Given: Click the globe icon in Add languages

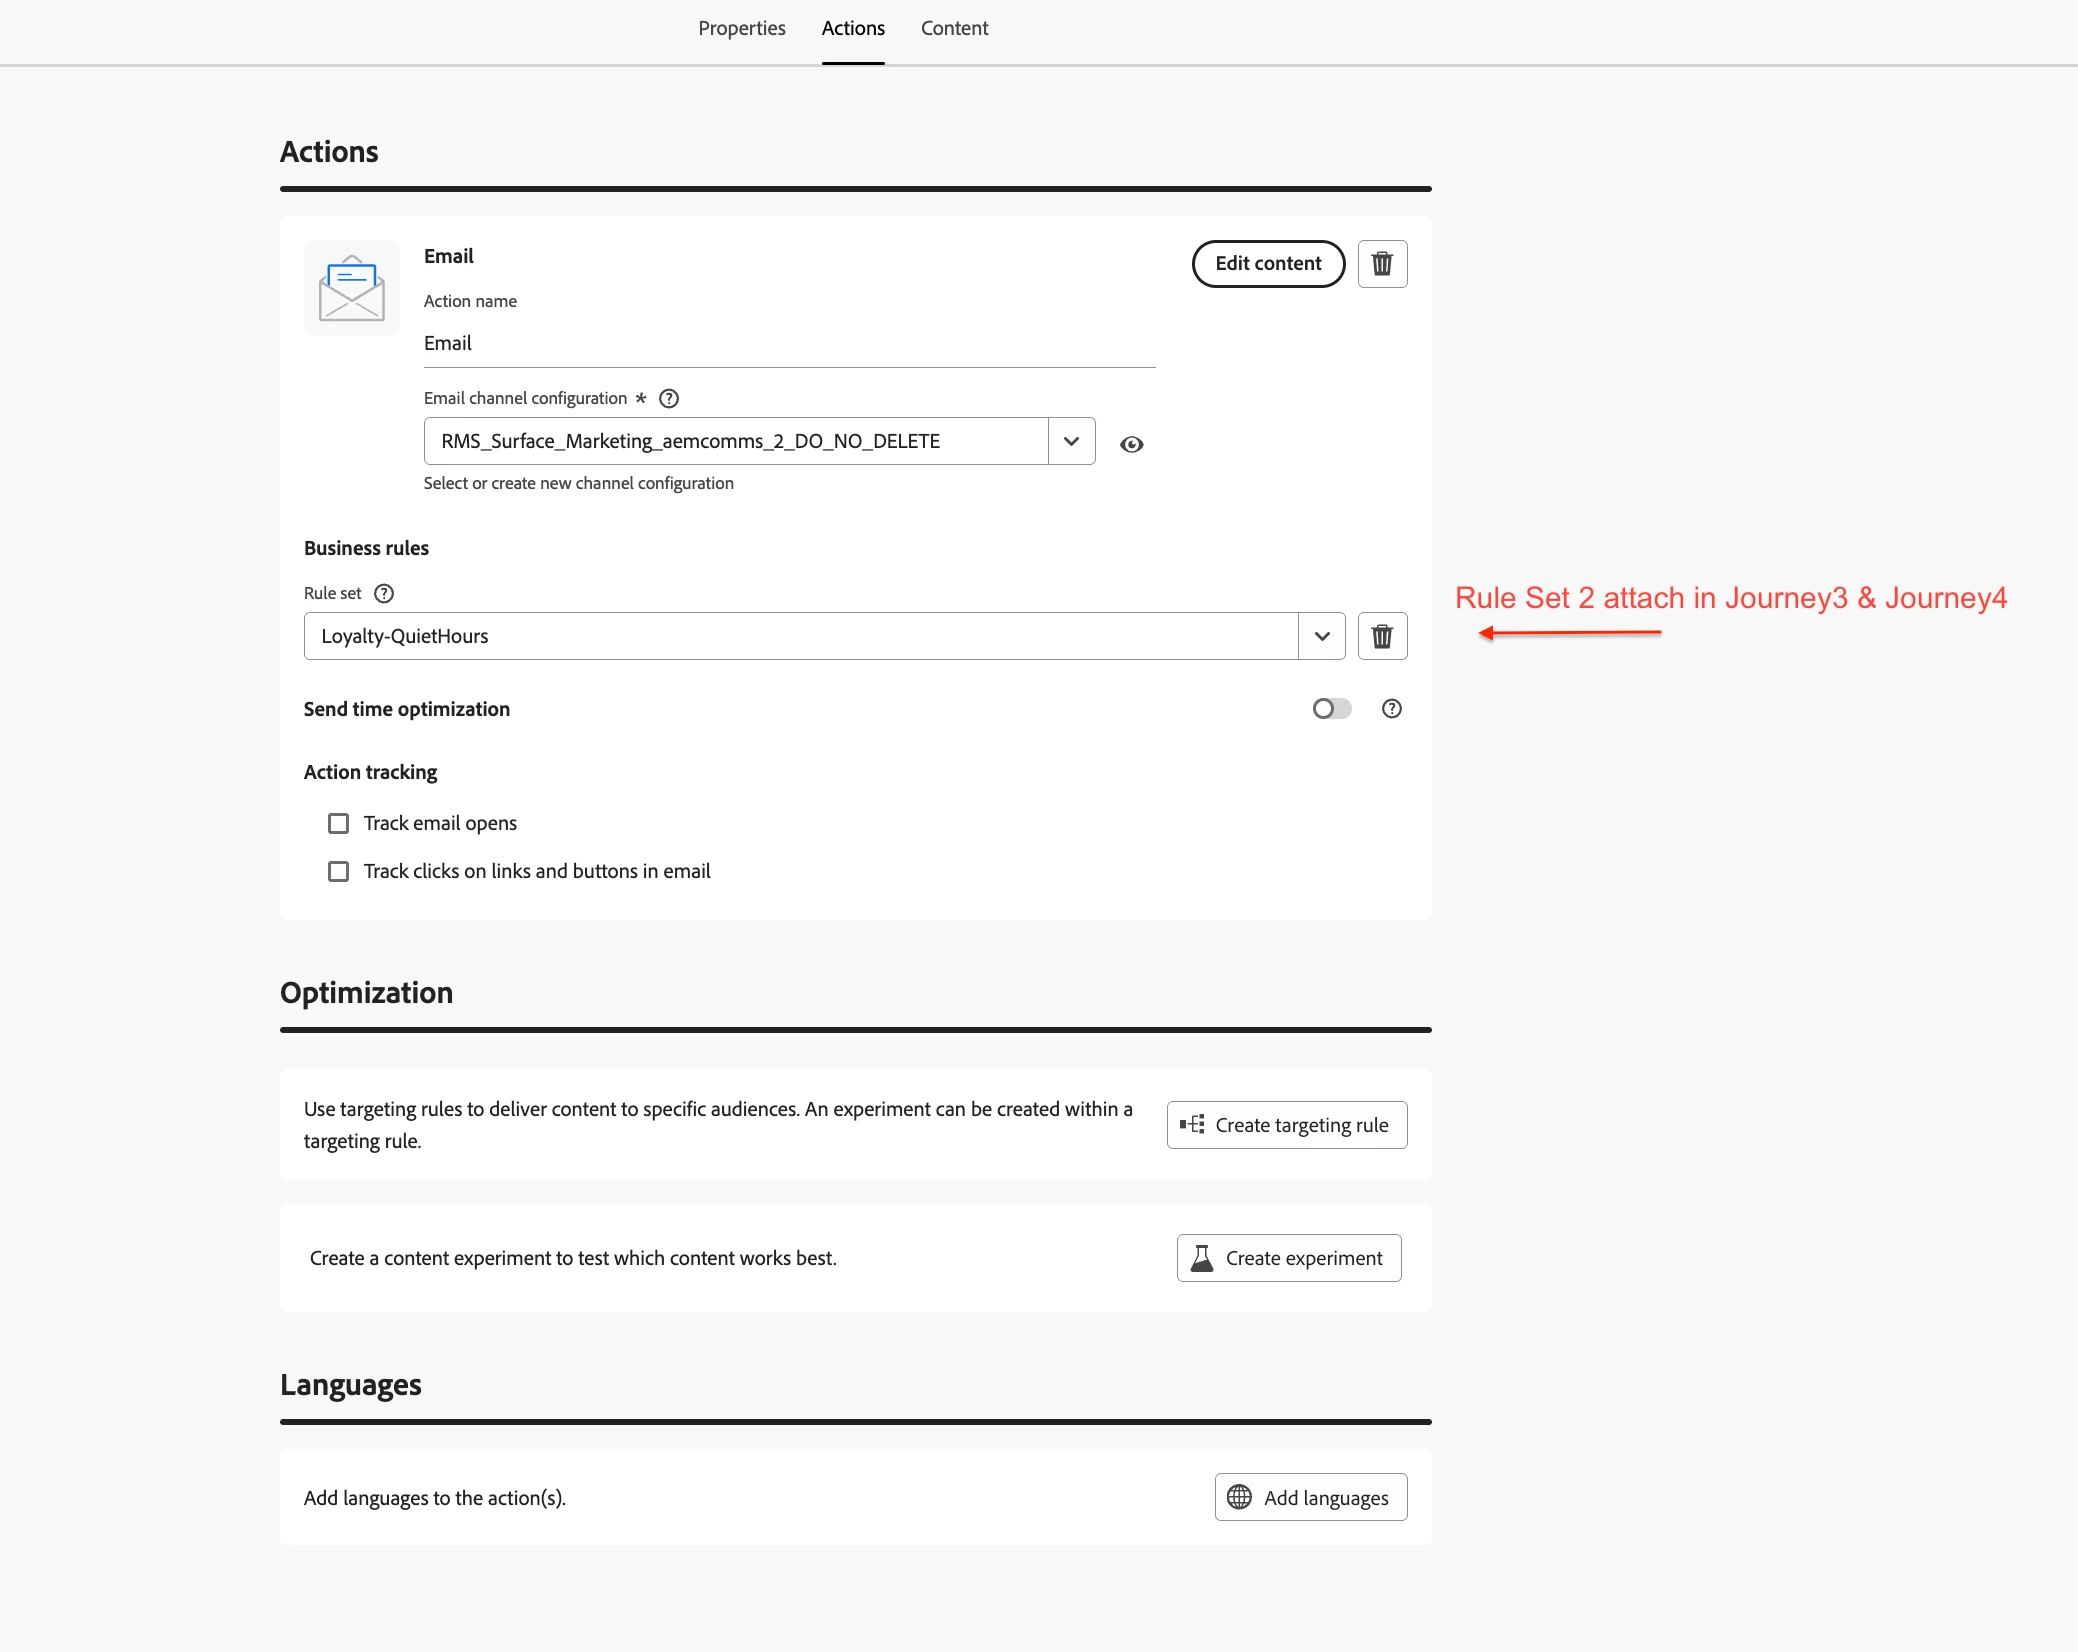Looking at the screenshot, I should (1239, 1497).
